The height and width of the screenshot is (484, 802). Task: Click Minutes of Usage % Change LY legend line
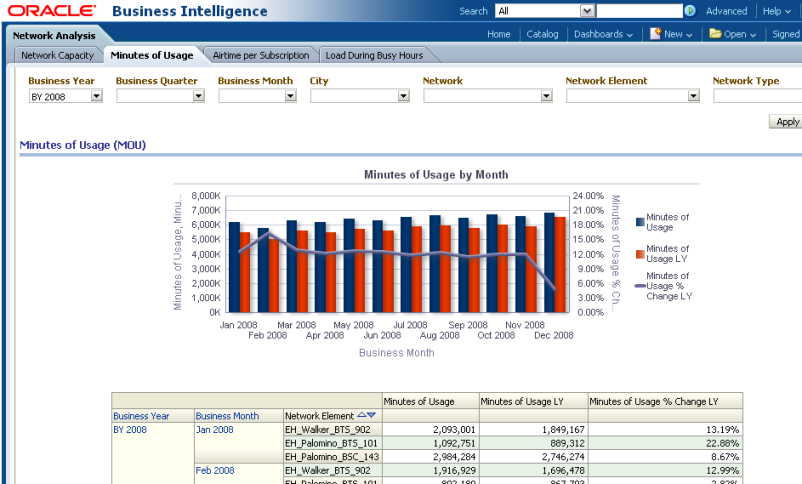click(x=640, y=286)
